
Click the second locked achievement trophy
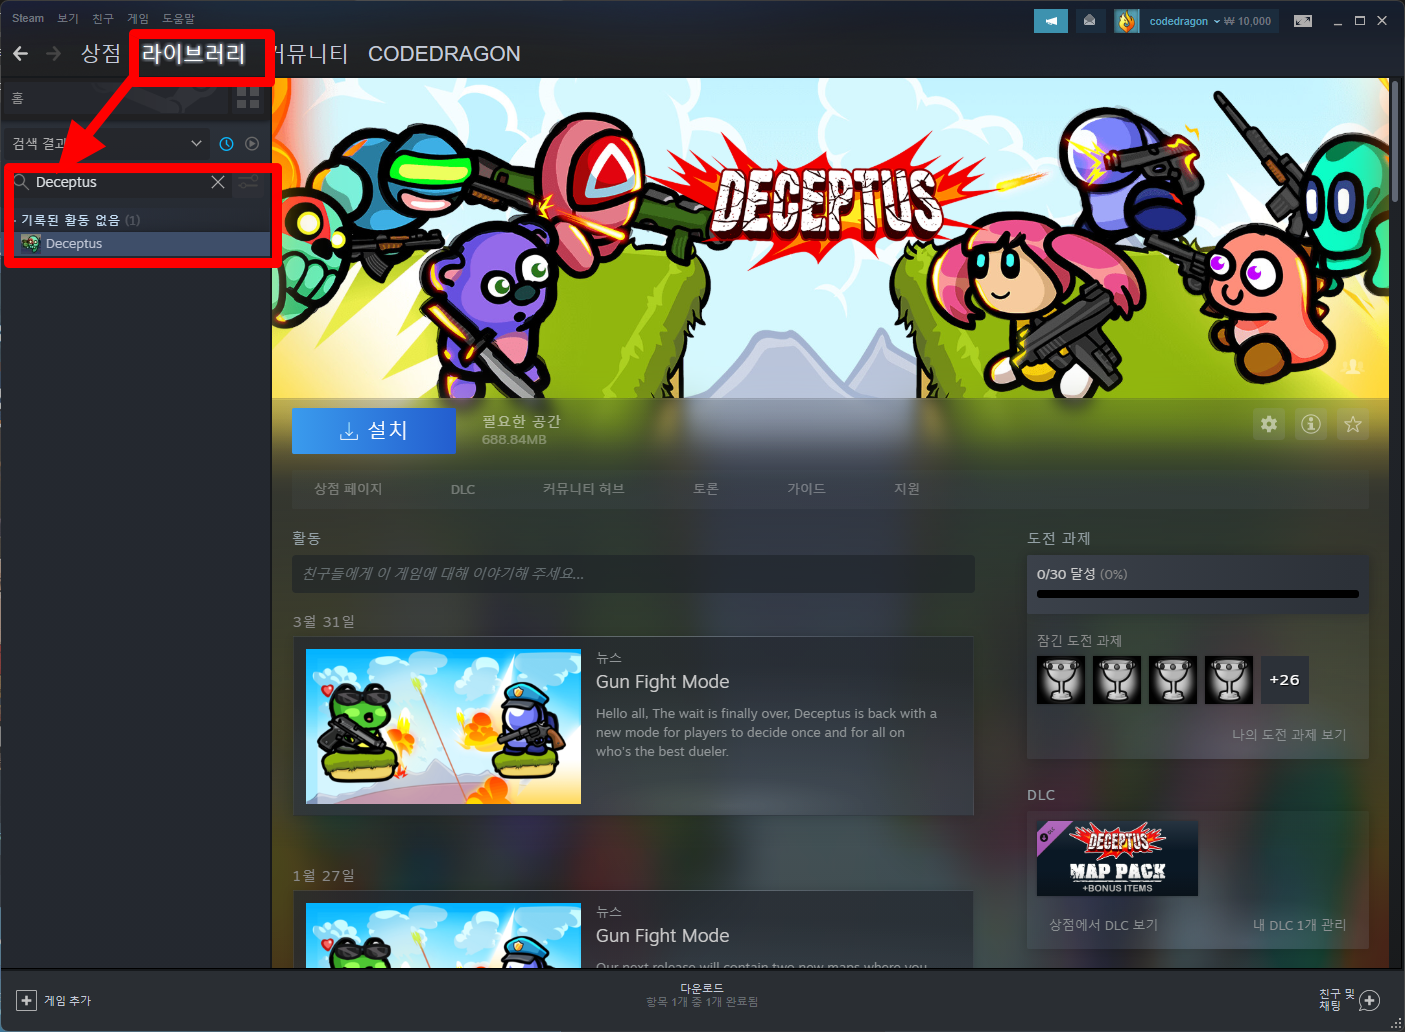[1117, 680]
